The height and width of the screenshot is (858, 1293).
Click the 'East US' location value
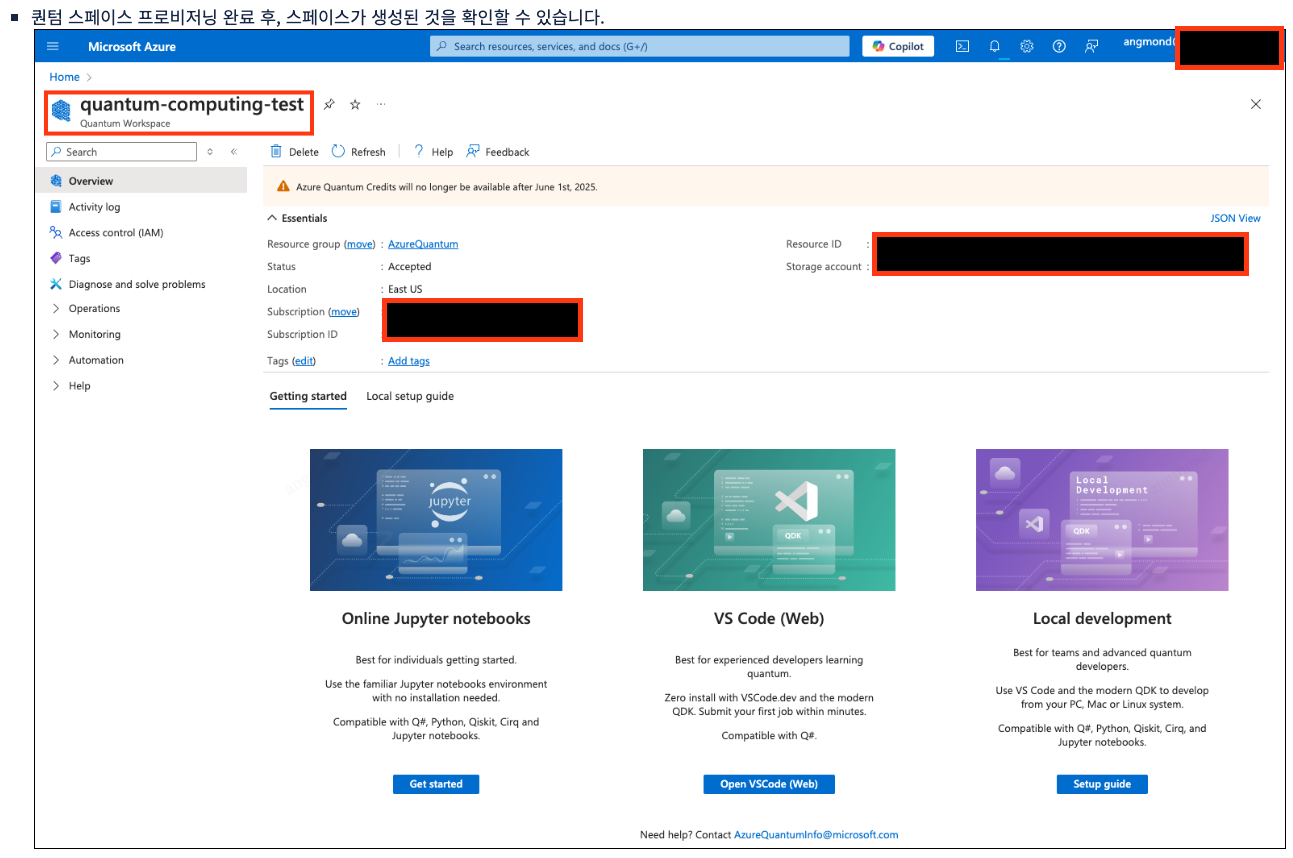click(405, 289)
